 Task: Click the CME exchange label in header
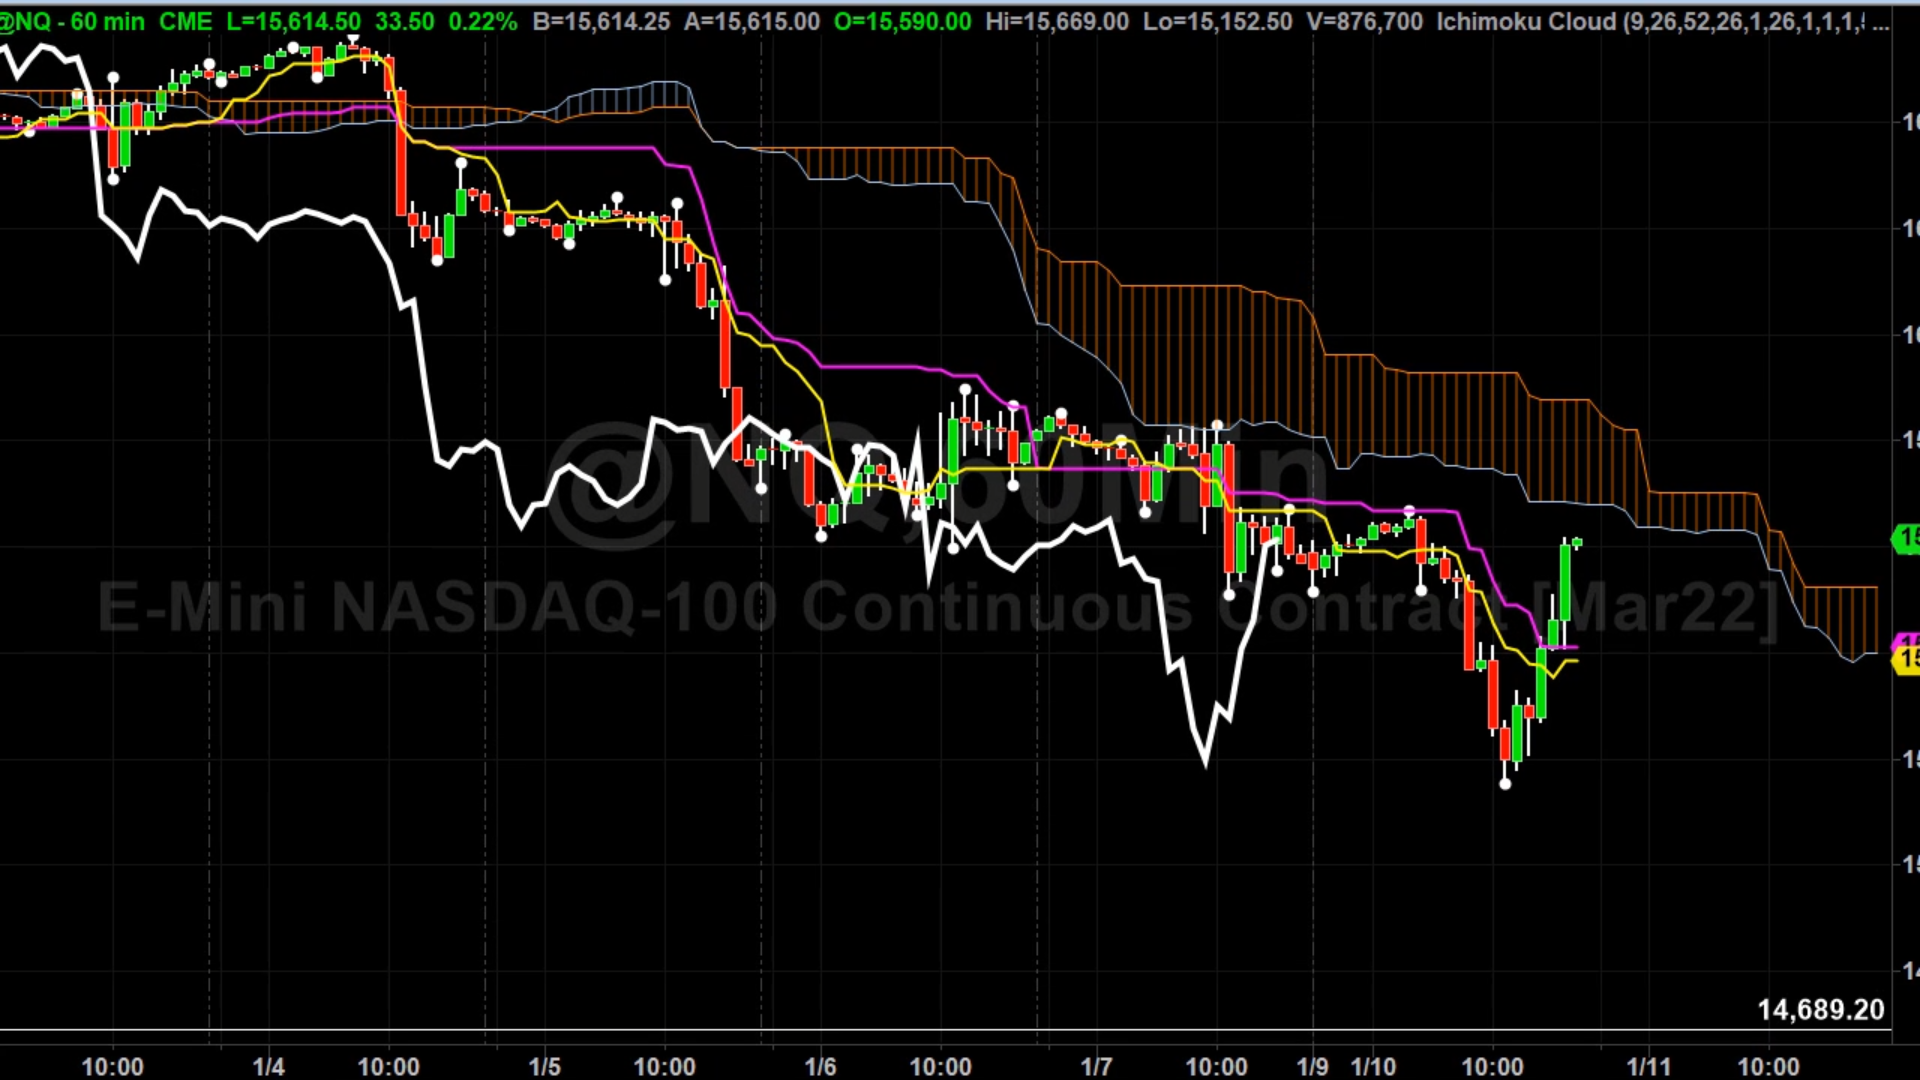pyautogui.click(x=185, y=21)
